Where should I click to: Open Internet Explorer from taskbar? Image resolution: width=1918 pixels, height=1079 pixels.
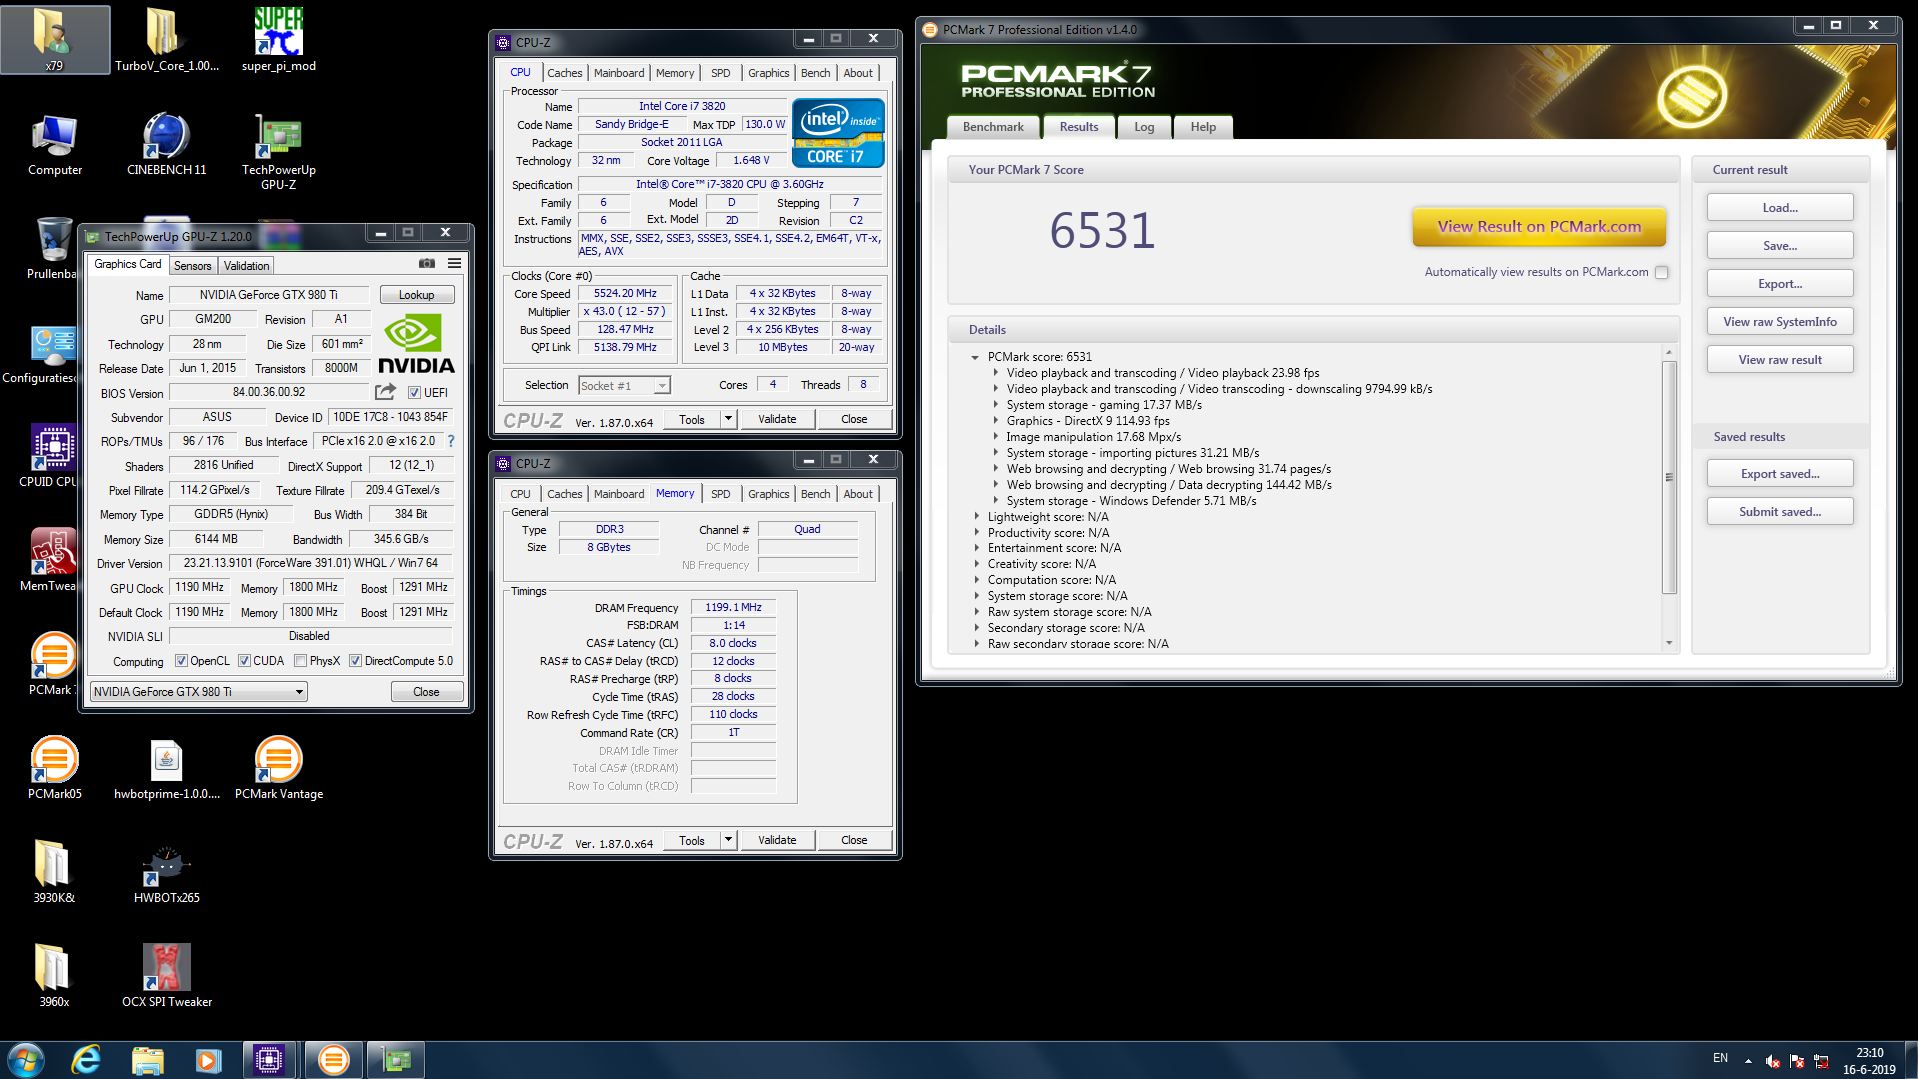click(87, 1060)
